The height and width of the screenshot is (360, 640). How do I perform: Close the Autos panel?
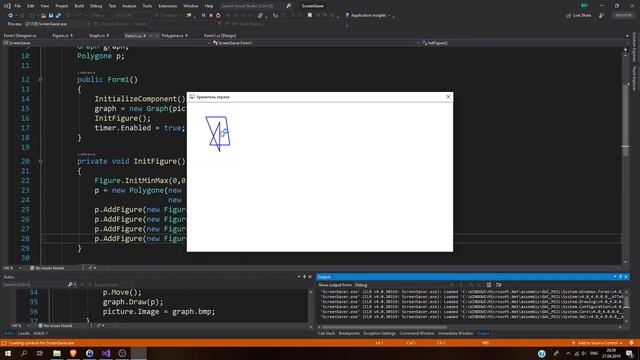click(310, 277)
